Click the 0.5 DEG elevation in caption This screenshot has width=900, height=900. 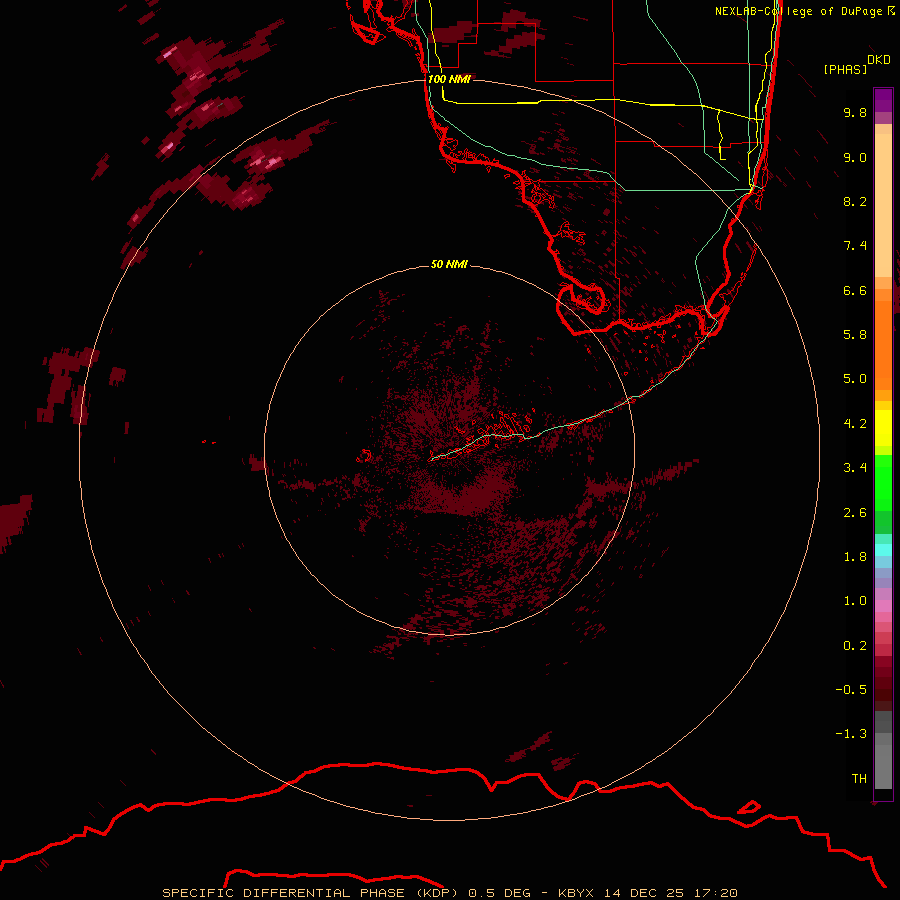coord(499,893)
